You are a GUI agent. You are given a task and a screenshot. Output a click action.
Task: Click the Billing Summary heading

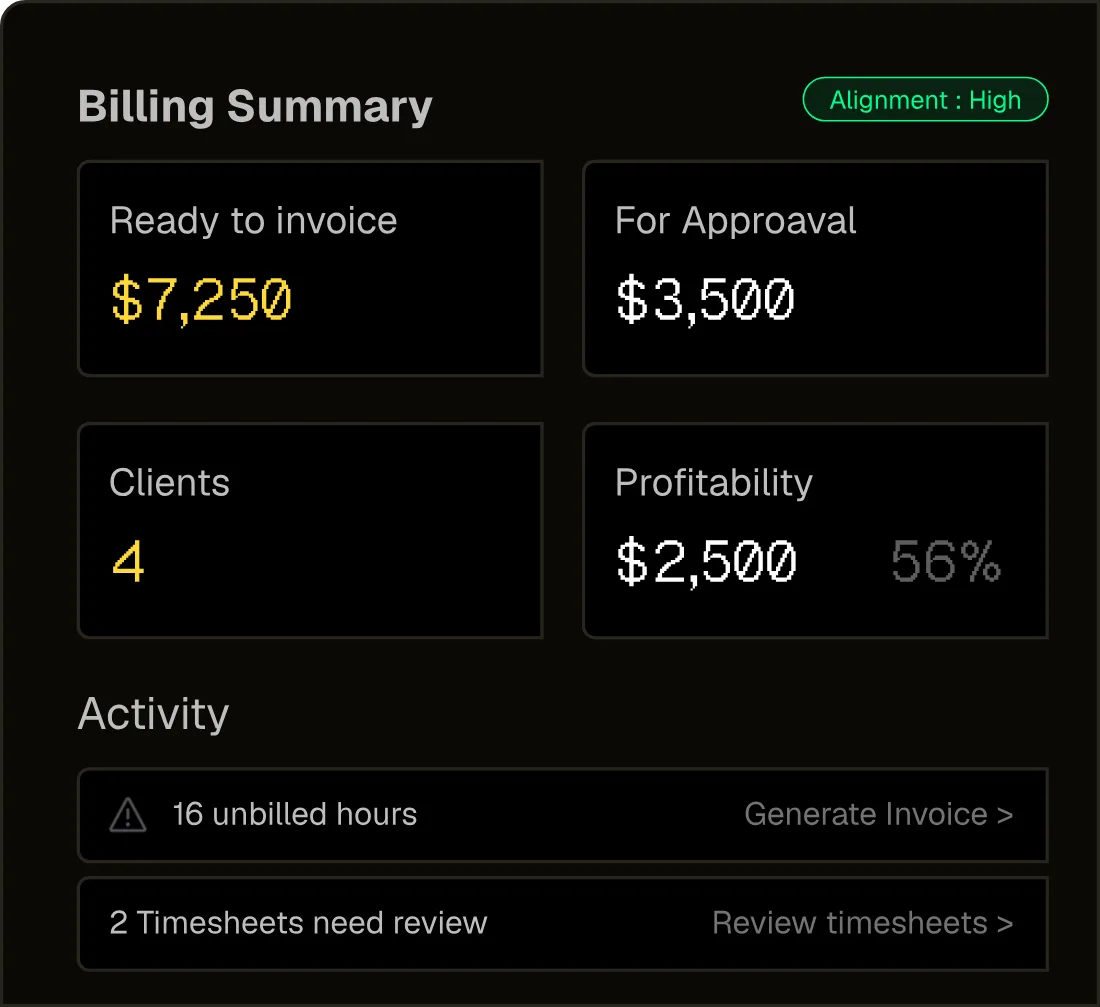tap(255, 107)
